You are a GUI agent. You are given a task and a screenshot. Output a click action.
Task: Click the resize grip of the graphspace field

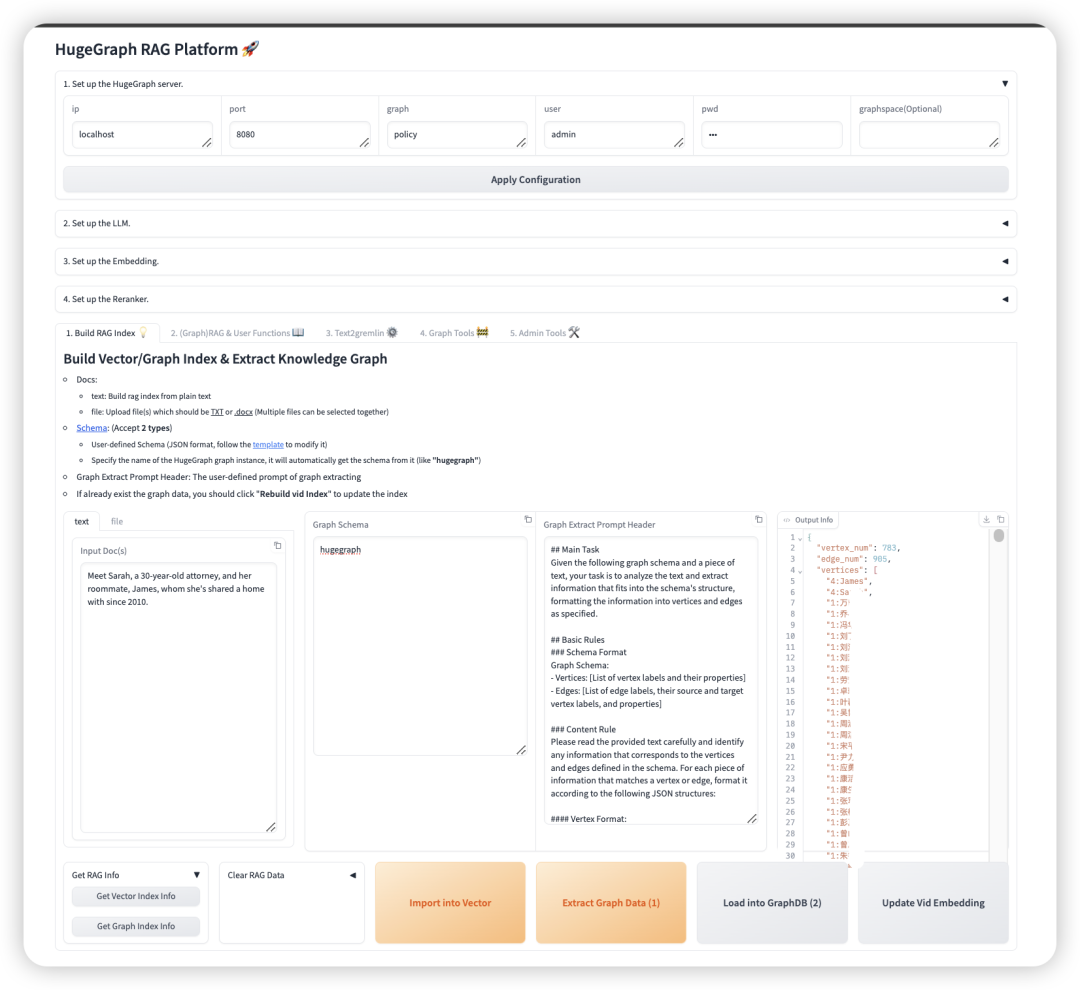coord(994,143)
